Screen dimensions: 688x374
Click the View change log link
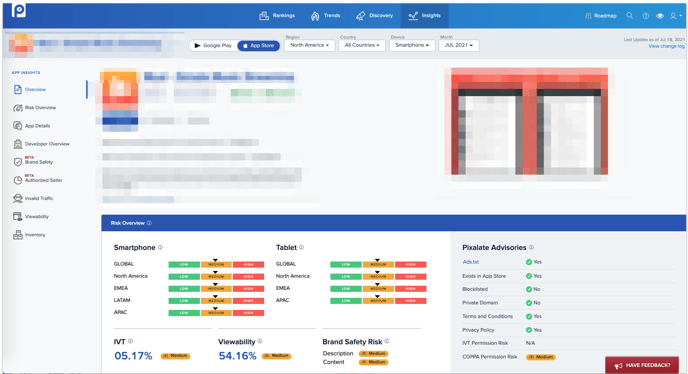point(666,46)
